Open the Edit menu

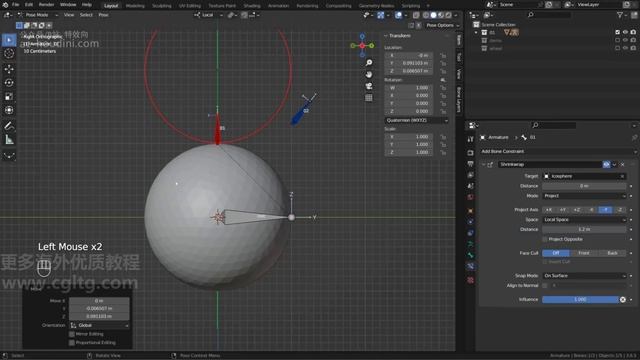[29, 4]
